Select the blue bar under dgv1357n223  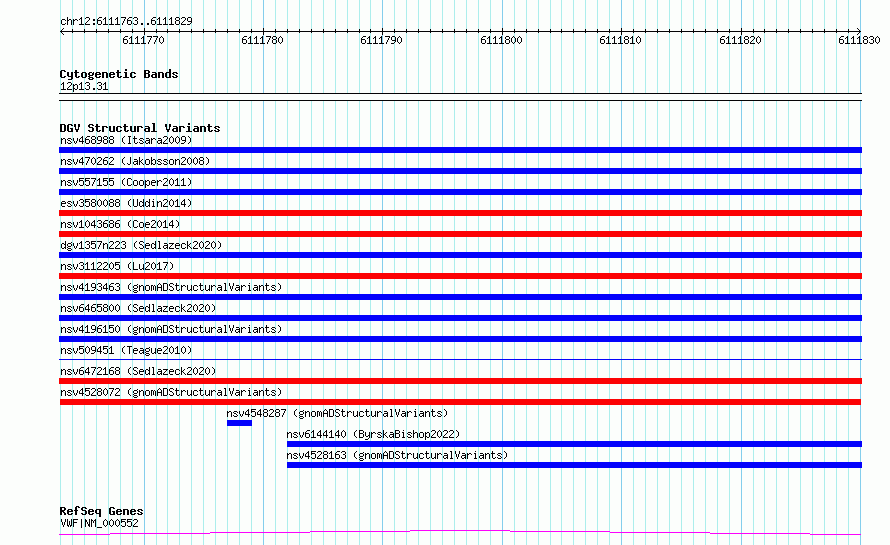(460, 255)
